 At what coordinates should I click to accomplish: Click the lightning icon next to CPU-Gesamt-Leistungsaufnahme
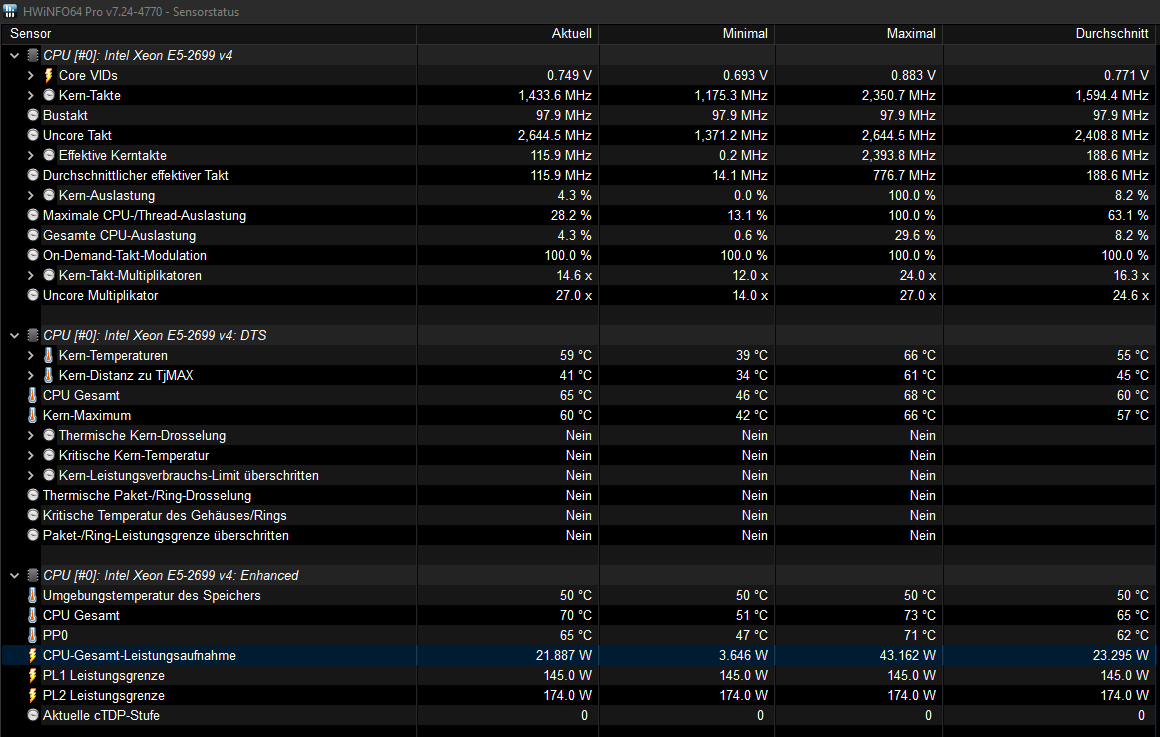pos(33,655)
